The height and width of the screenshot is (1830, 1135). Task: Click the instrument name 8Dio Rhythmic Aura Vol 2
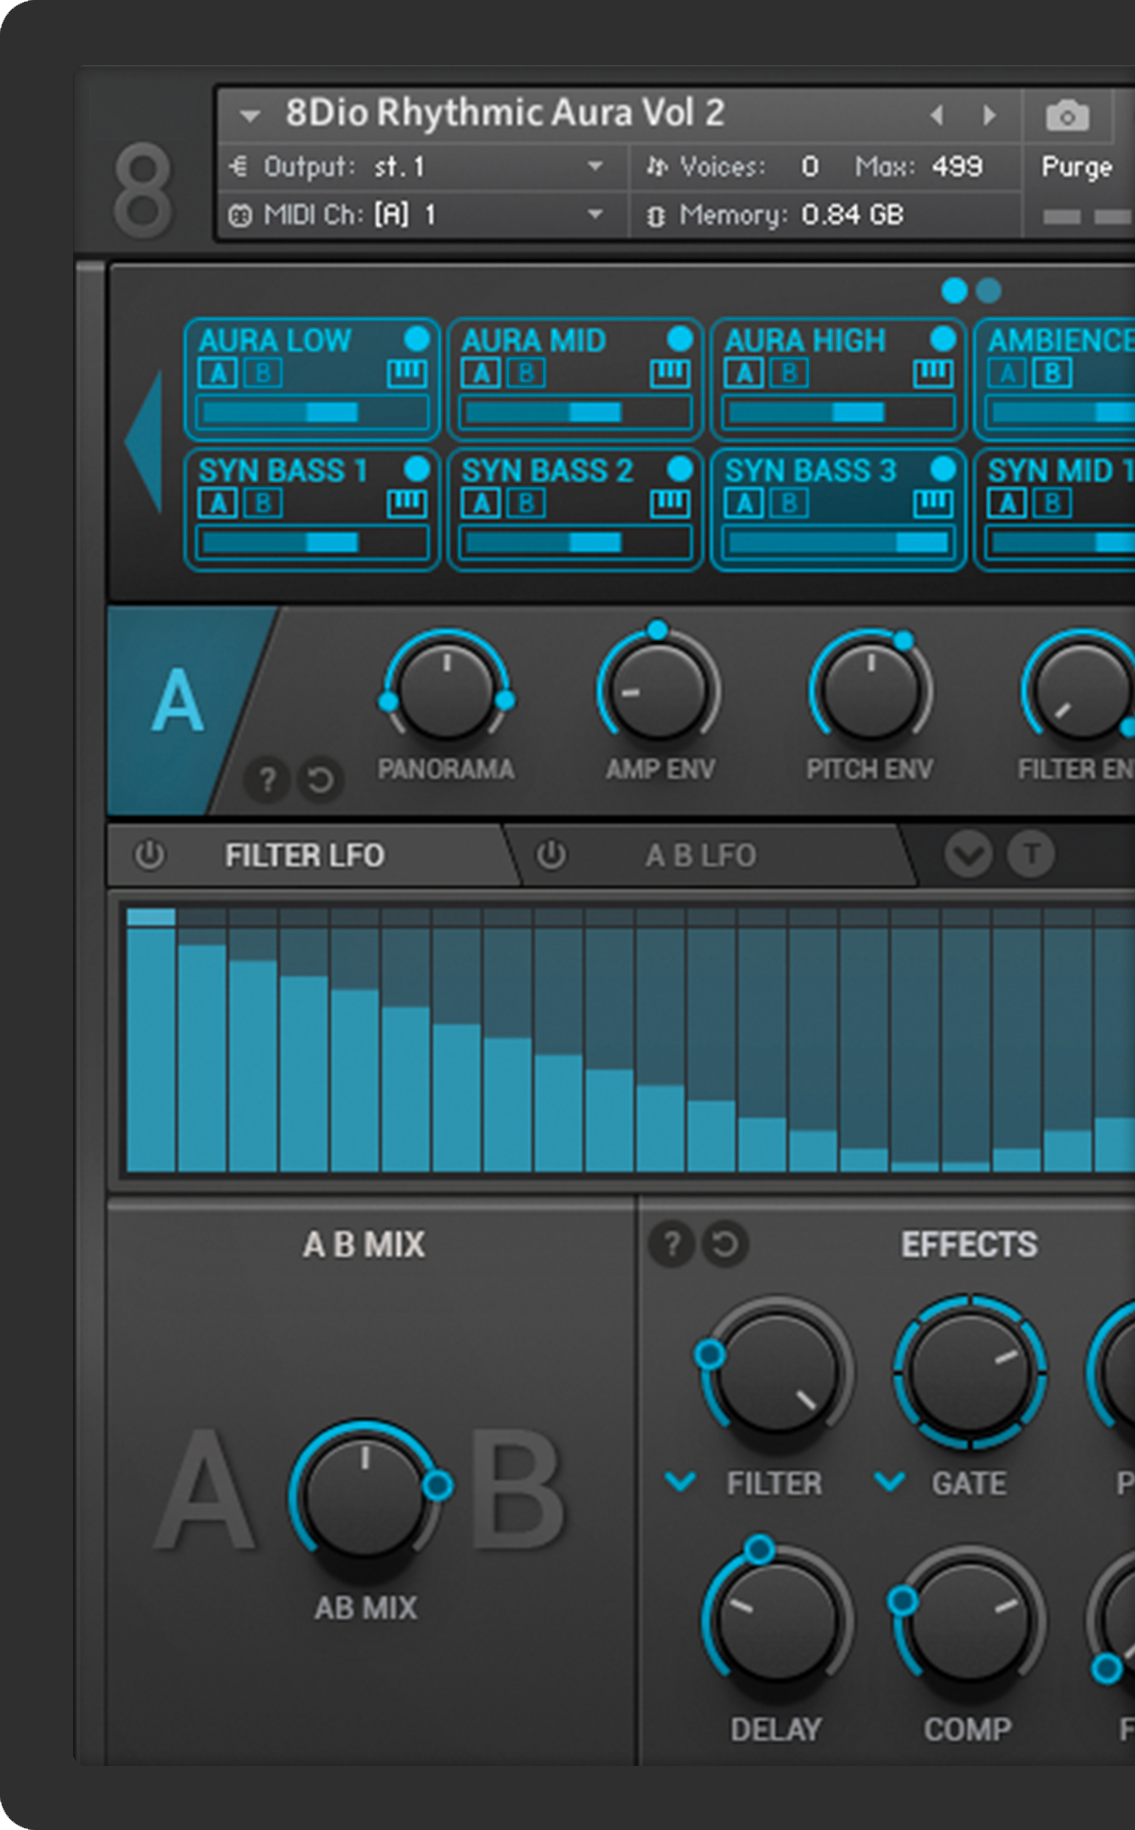point(505,113)
